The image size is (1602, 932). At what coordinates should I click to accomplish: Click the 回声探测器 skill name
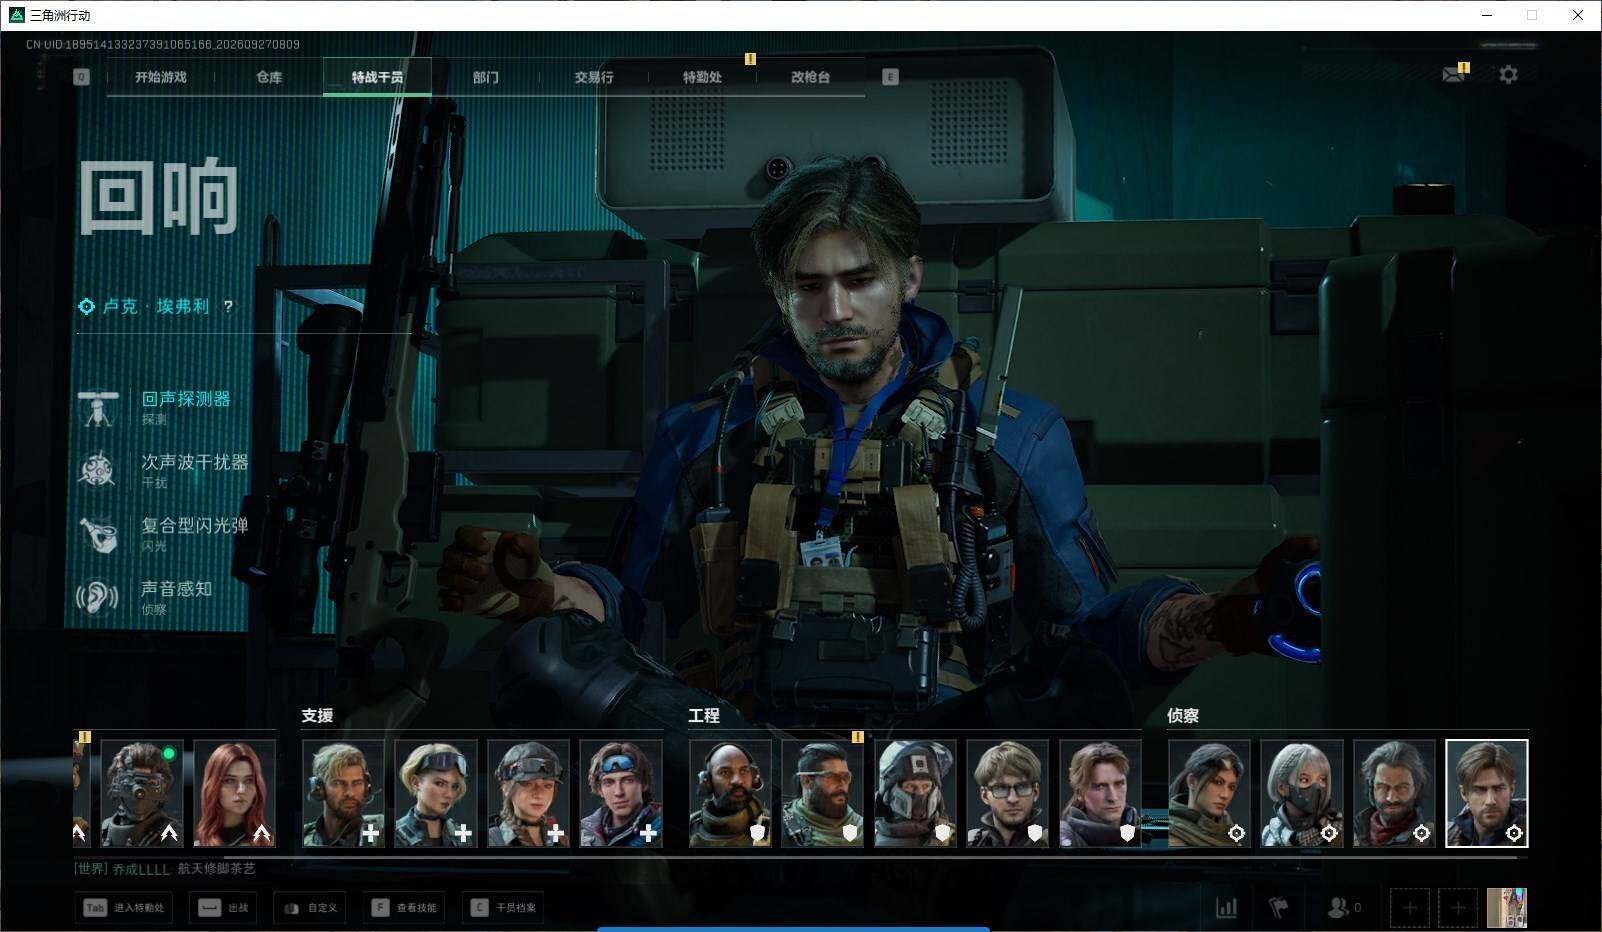(x=186, y=399)
